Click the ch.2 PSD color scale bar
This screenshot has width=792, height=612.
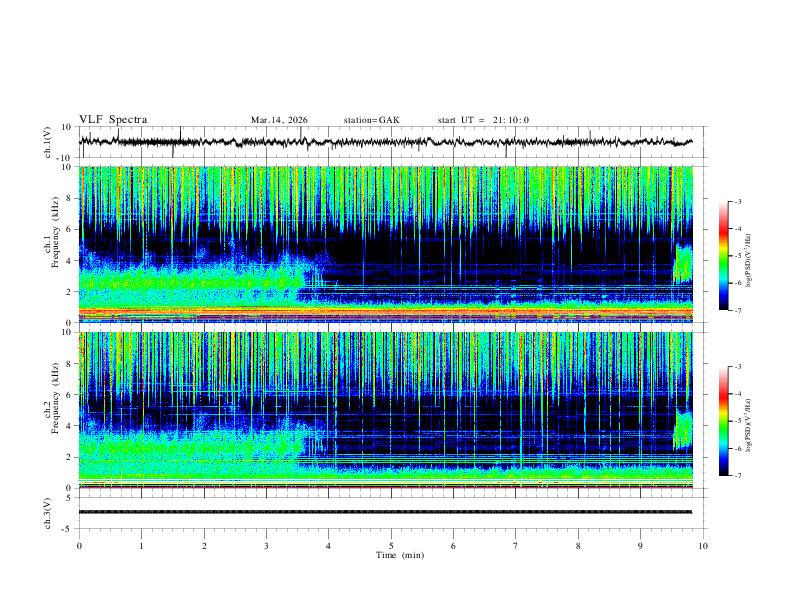point(724,421)
